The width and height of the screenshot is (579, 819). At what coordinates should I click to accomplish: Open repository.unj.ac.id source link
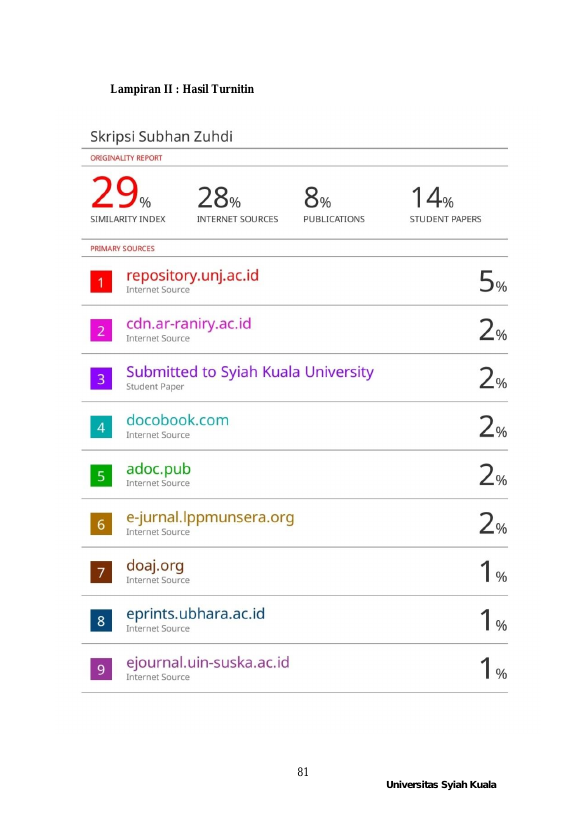coord(192,276)
